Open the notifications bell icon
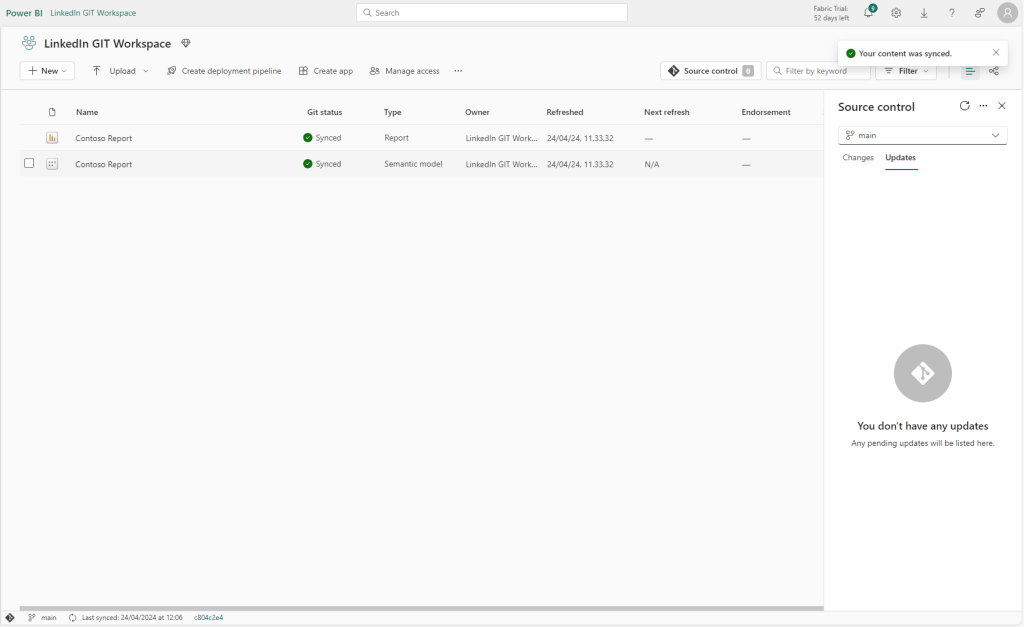This screenshot has height=627, width=1024. (868, 13)
